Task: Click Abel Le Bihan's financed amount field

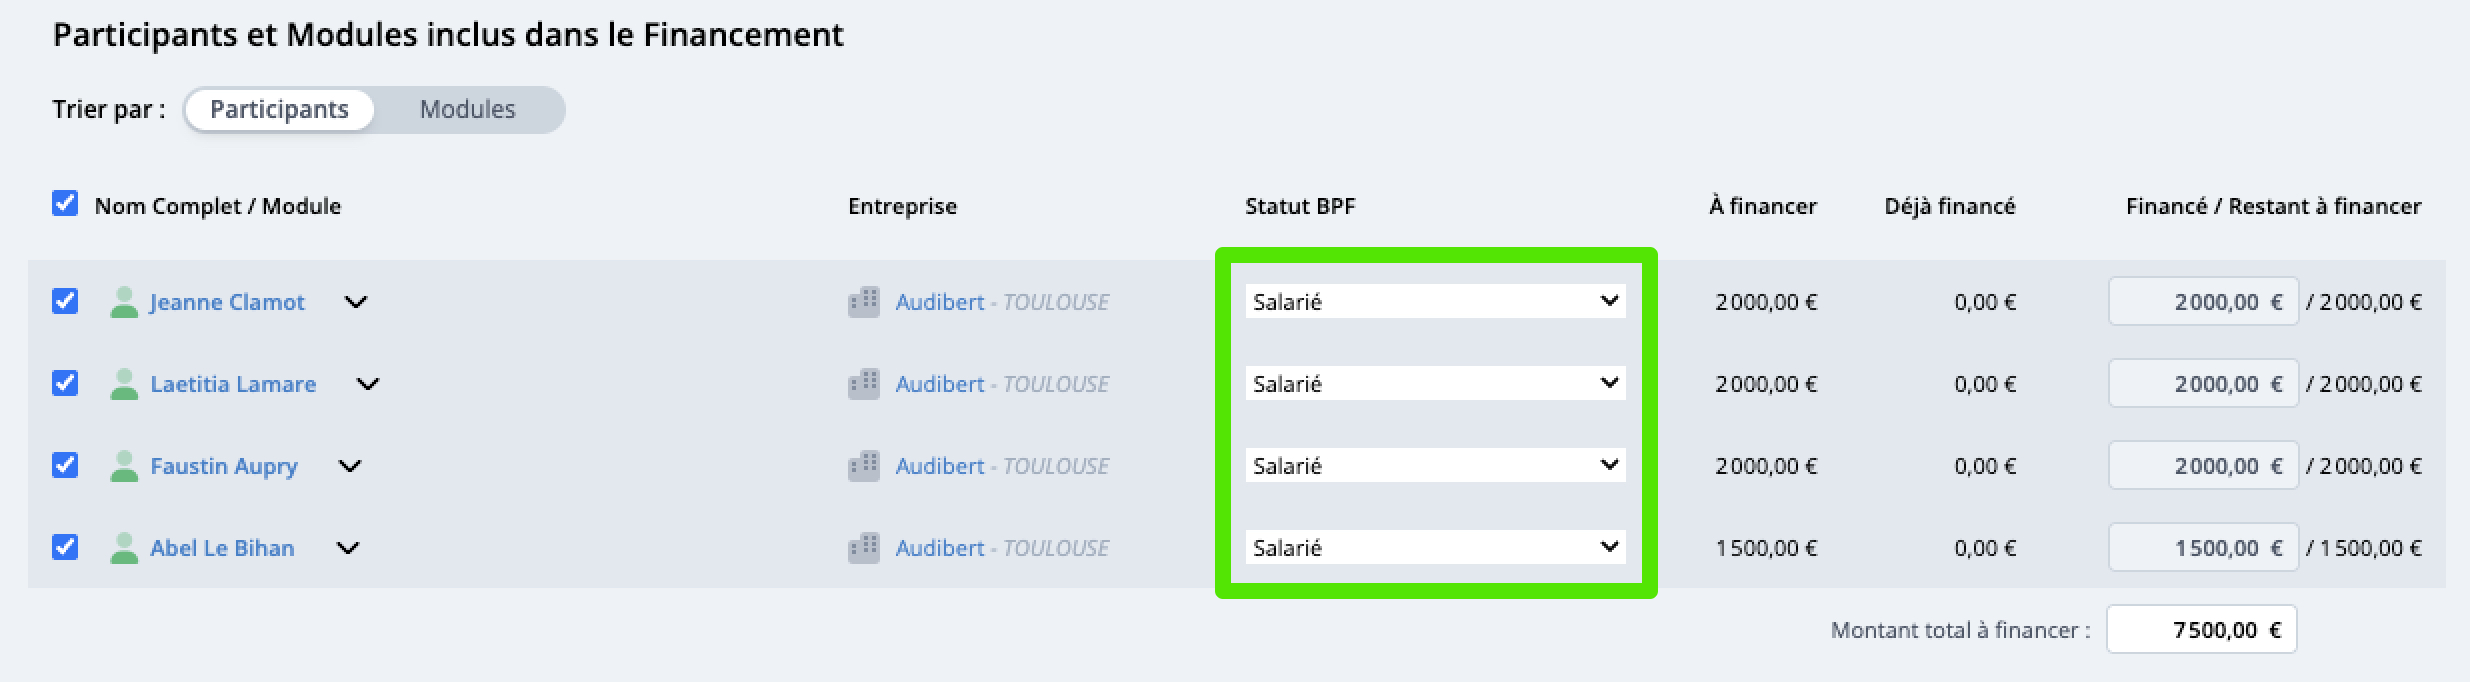Action: (x=2203, y=548)
